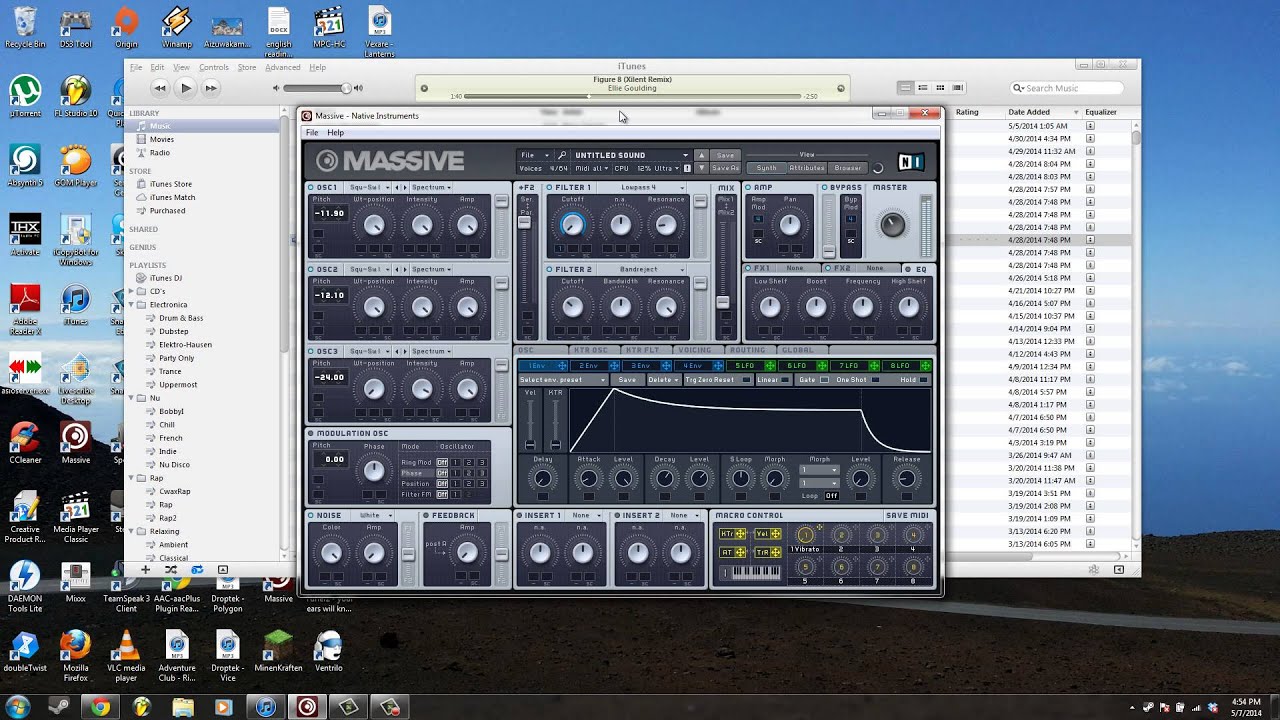The width and height of the screenshot is (1280, 720).
Task: Open OSC2 Spectrum mode dropdown
Action: (431, 269)
